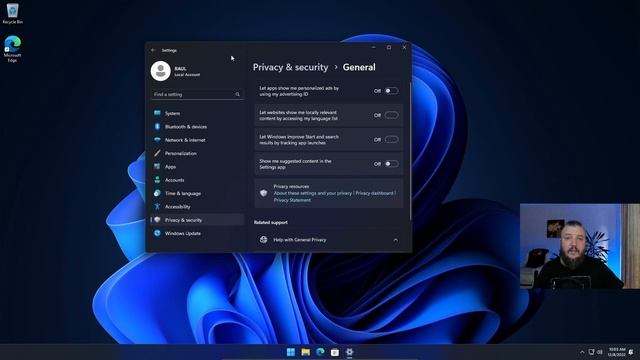640x360 pixels.
Task: Click the Network wifi icon
Action: tap(157, 140)
